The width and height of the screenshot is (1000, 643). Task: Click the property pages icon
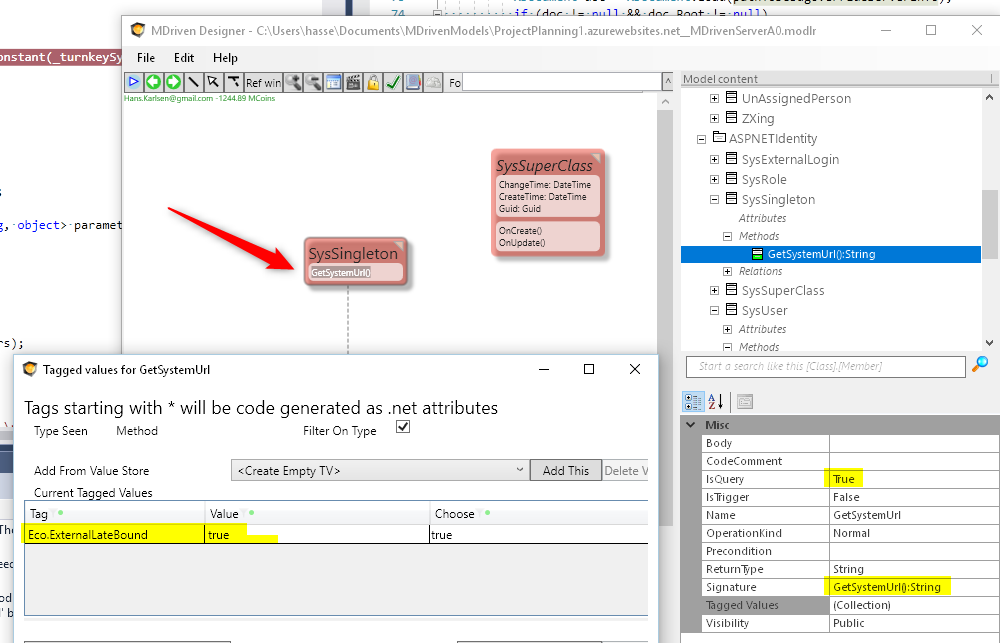(744, 401)
